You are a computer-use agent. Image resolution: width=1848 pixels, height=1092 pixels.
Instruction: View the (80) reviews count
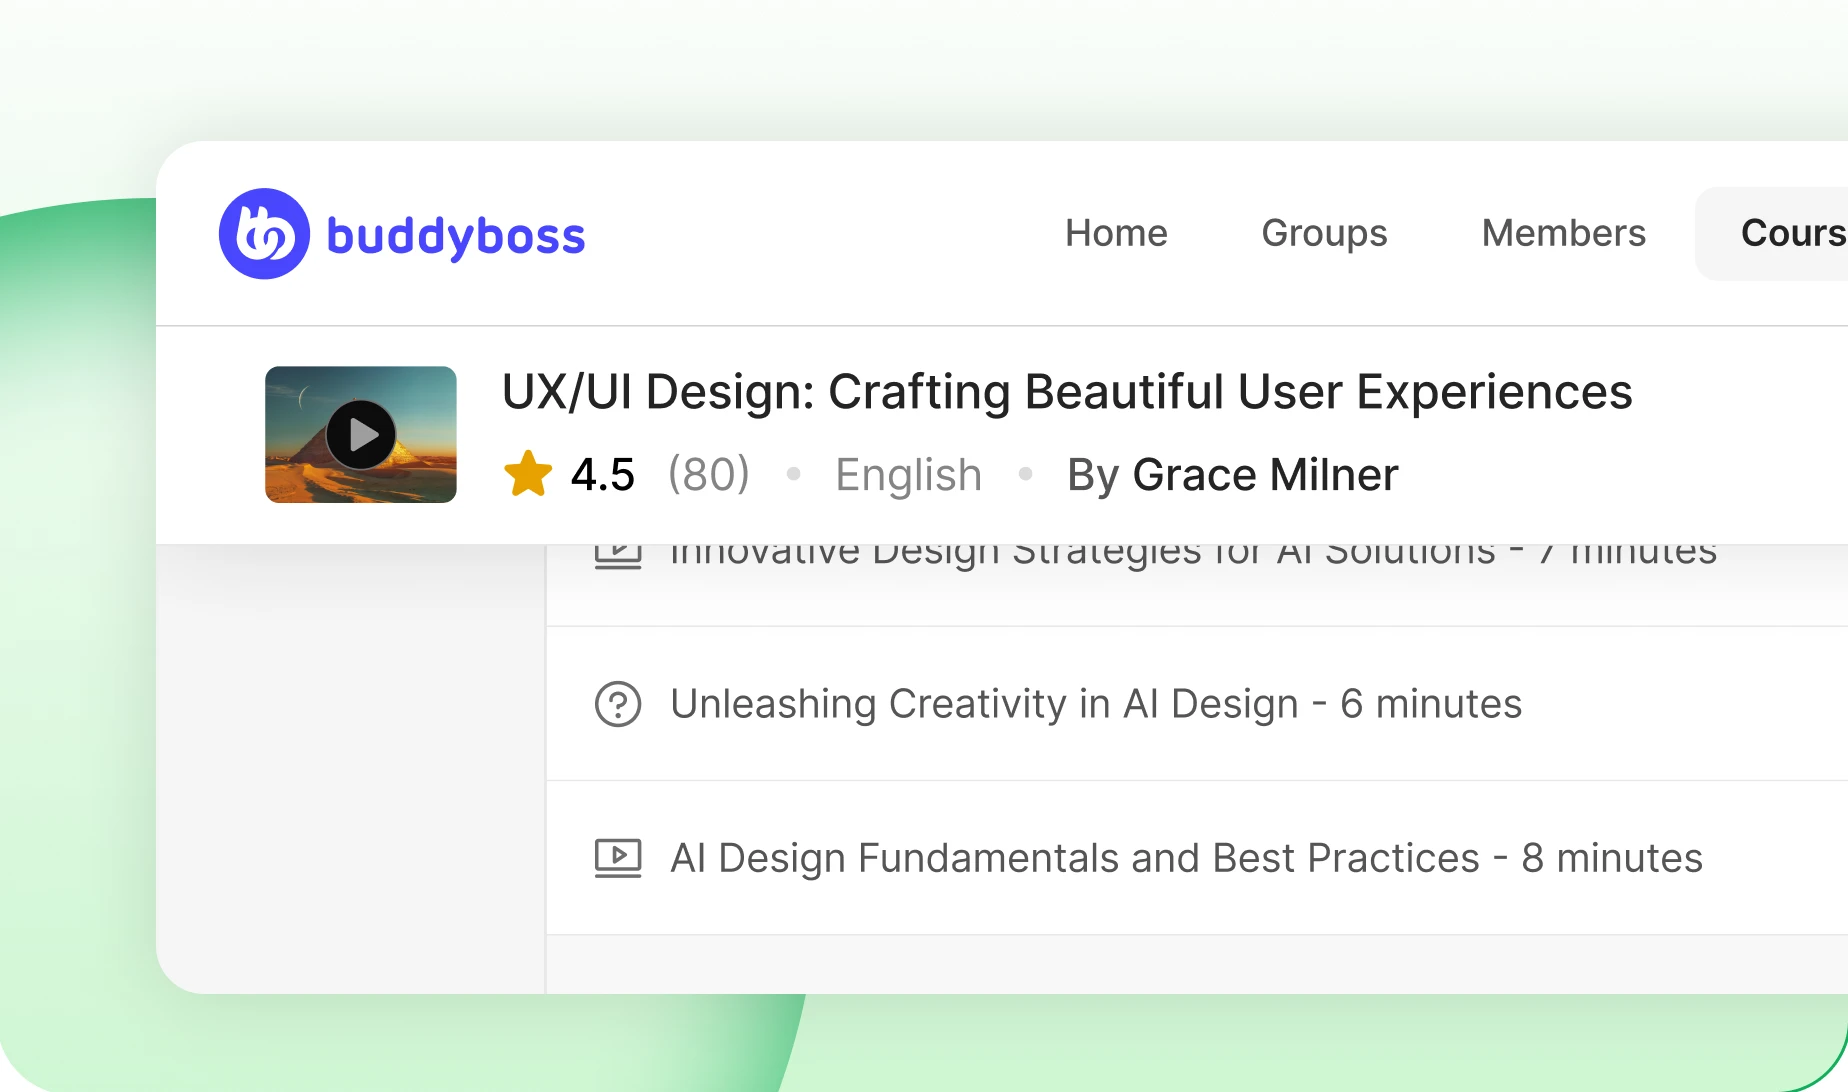point(709,474)
